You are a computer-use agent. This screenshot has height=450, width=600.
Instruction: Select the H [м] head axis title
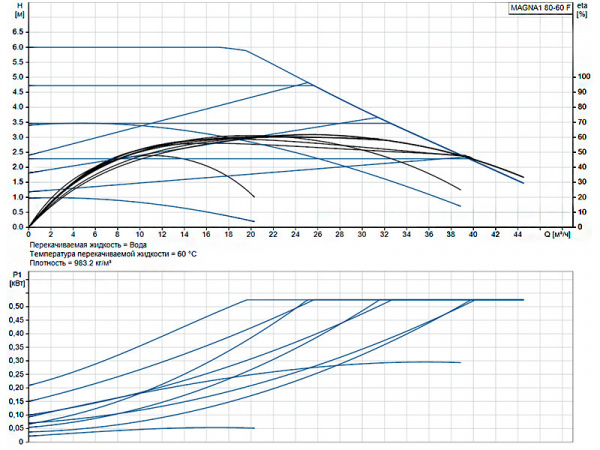coord(15,12)
